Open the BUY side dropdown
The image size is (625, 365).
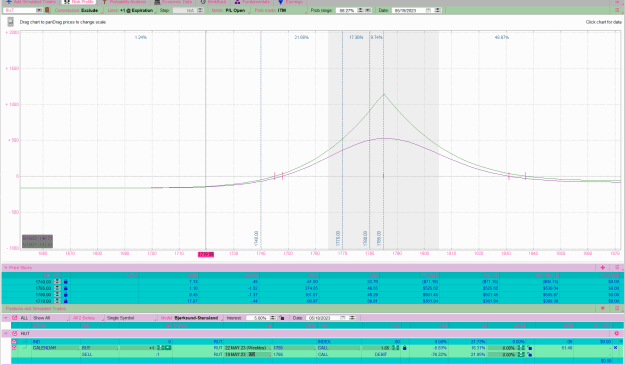(x=100, y=348)
